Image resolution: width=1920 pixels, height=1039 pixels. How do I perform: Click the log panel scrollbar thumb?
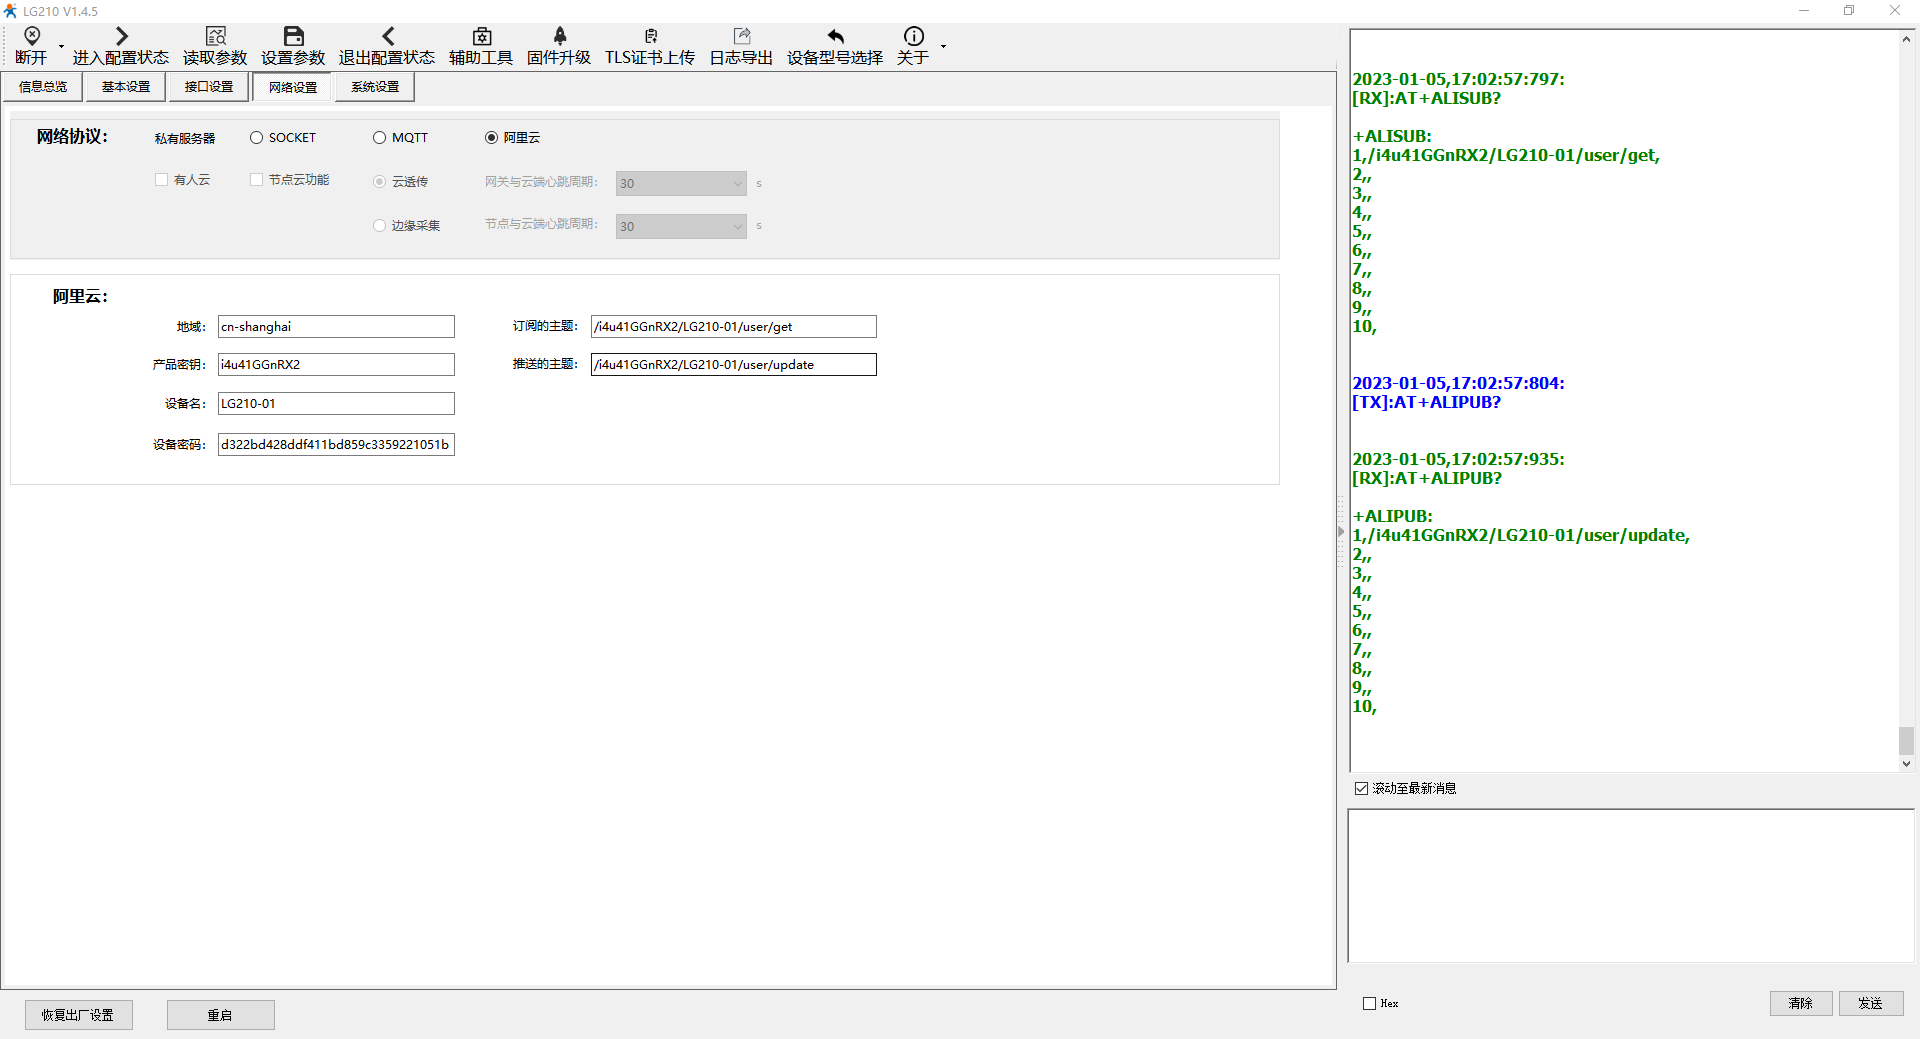[x=1906, y=741]
